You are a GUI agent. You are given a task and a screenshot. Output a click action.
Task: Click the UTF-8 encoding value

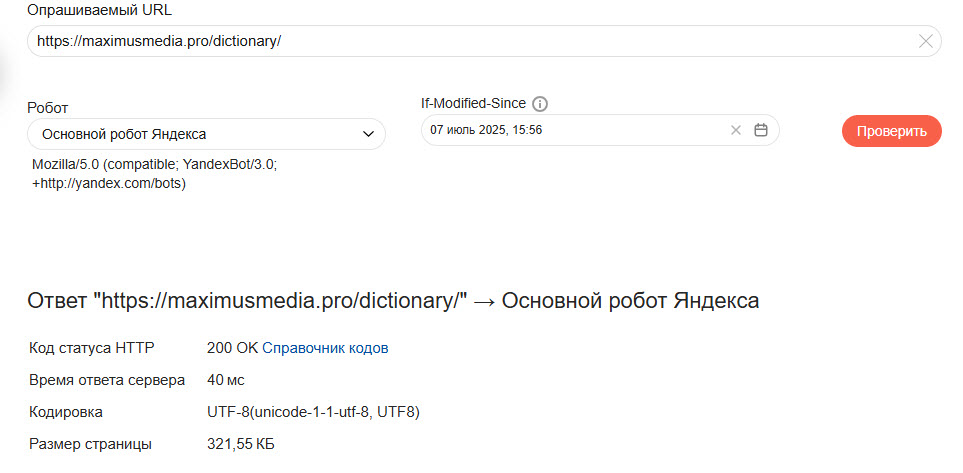(313, 412)
